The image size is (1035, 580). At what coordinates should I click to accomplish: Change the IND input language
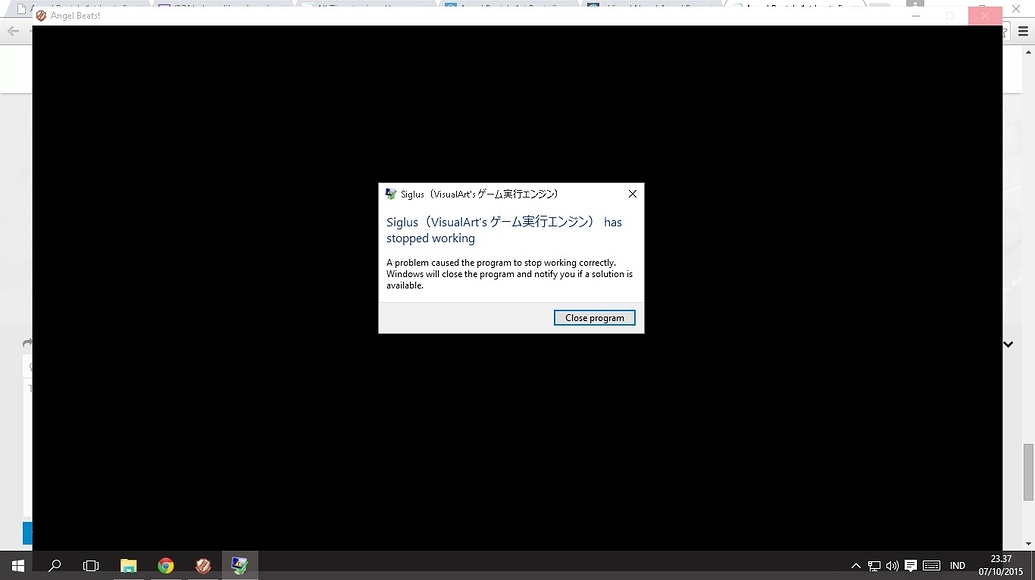point(957,565)
